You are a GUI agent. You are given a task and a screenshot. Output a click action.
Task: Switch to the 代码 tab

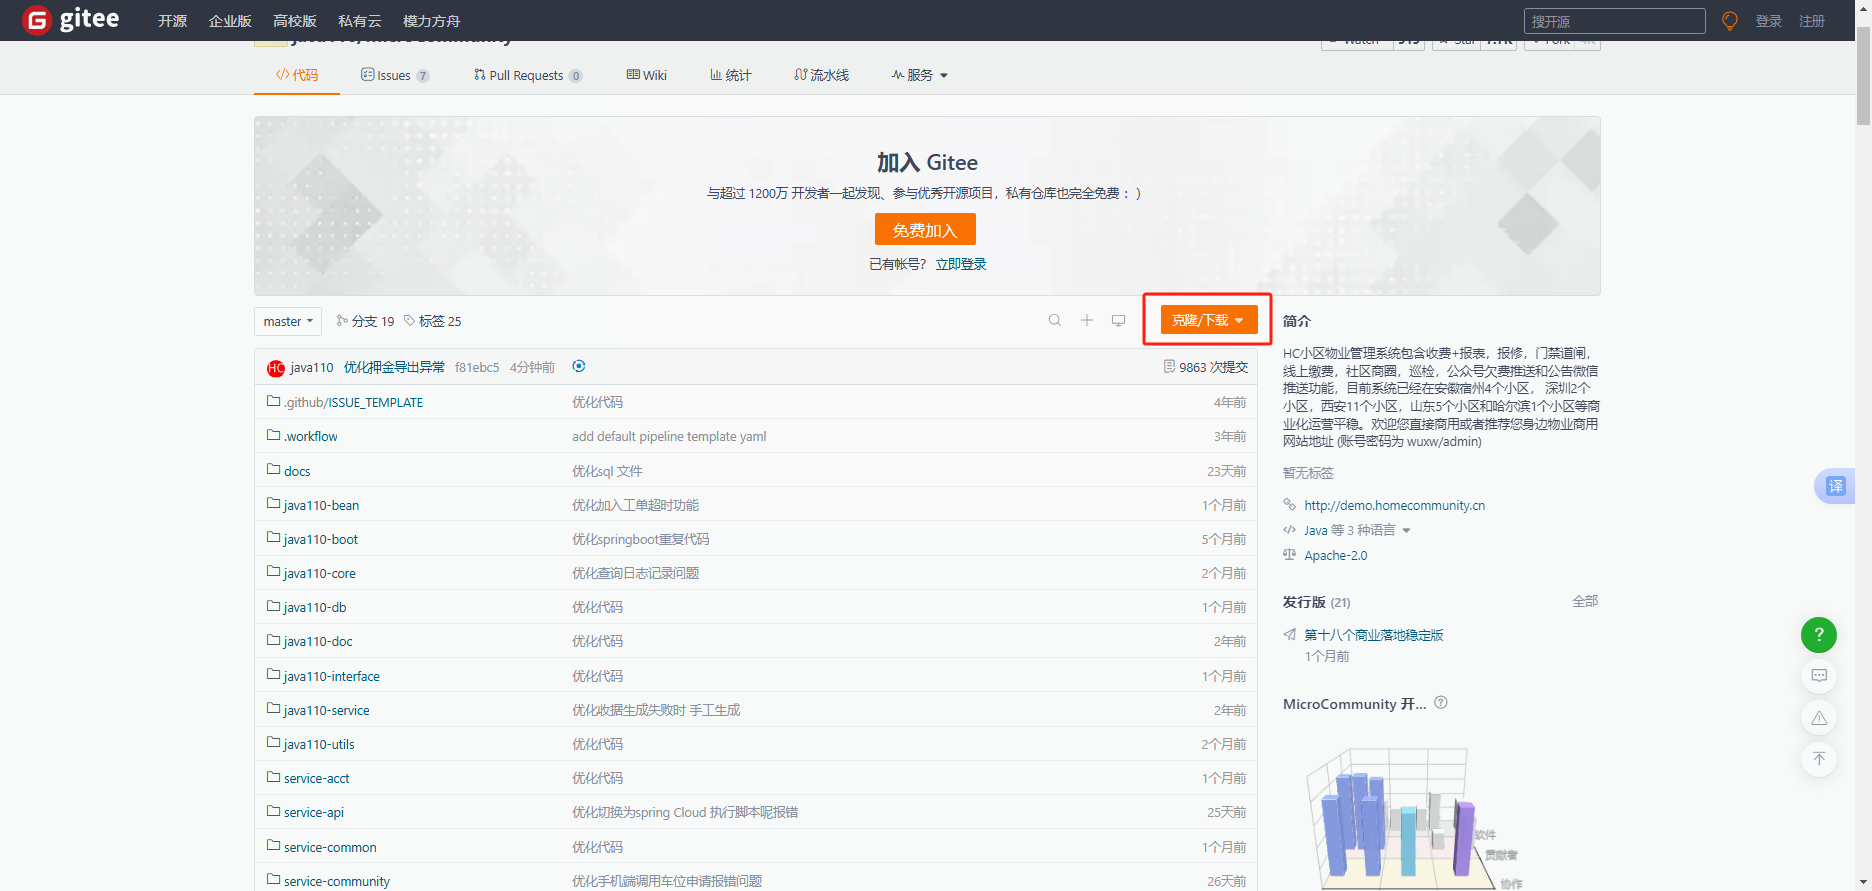click(297, 75)
